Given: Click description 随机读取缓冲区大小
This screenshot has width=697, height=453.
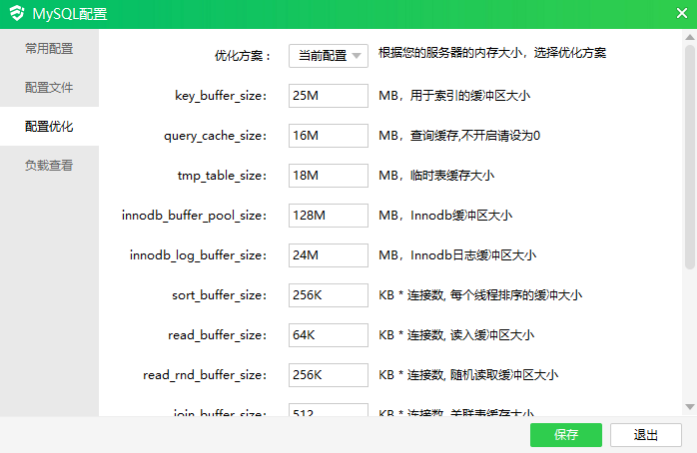Looking at the screenshot, I should pyautogui.click(x=504, y=375).
